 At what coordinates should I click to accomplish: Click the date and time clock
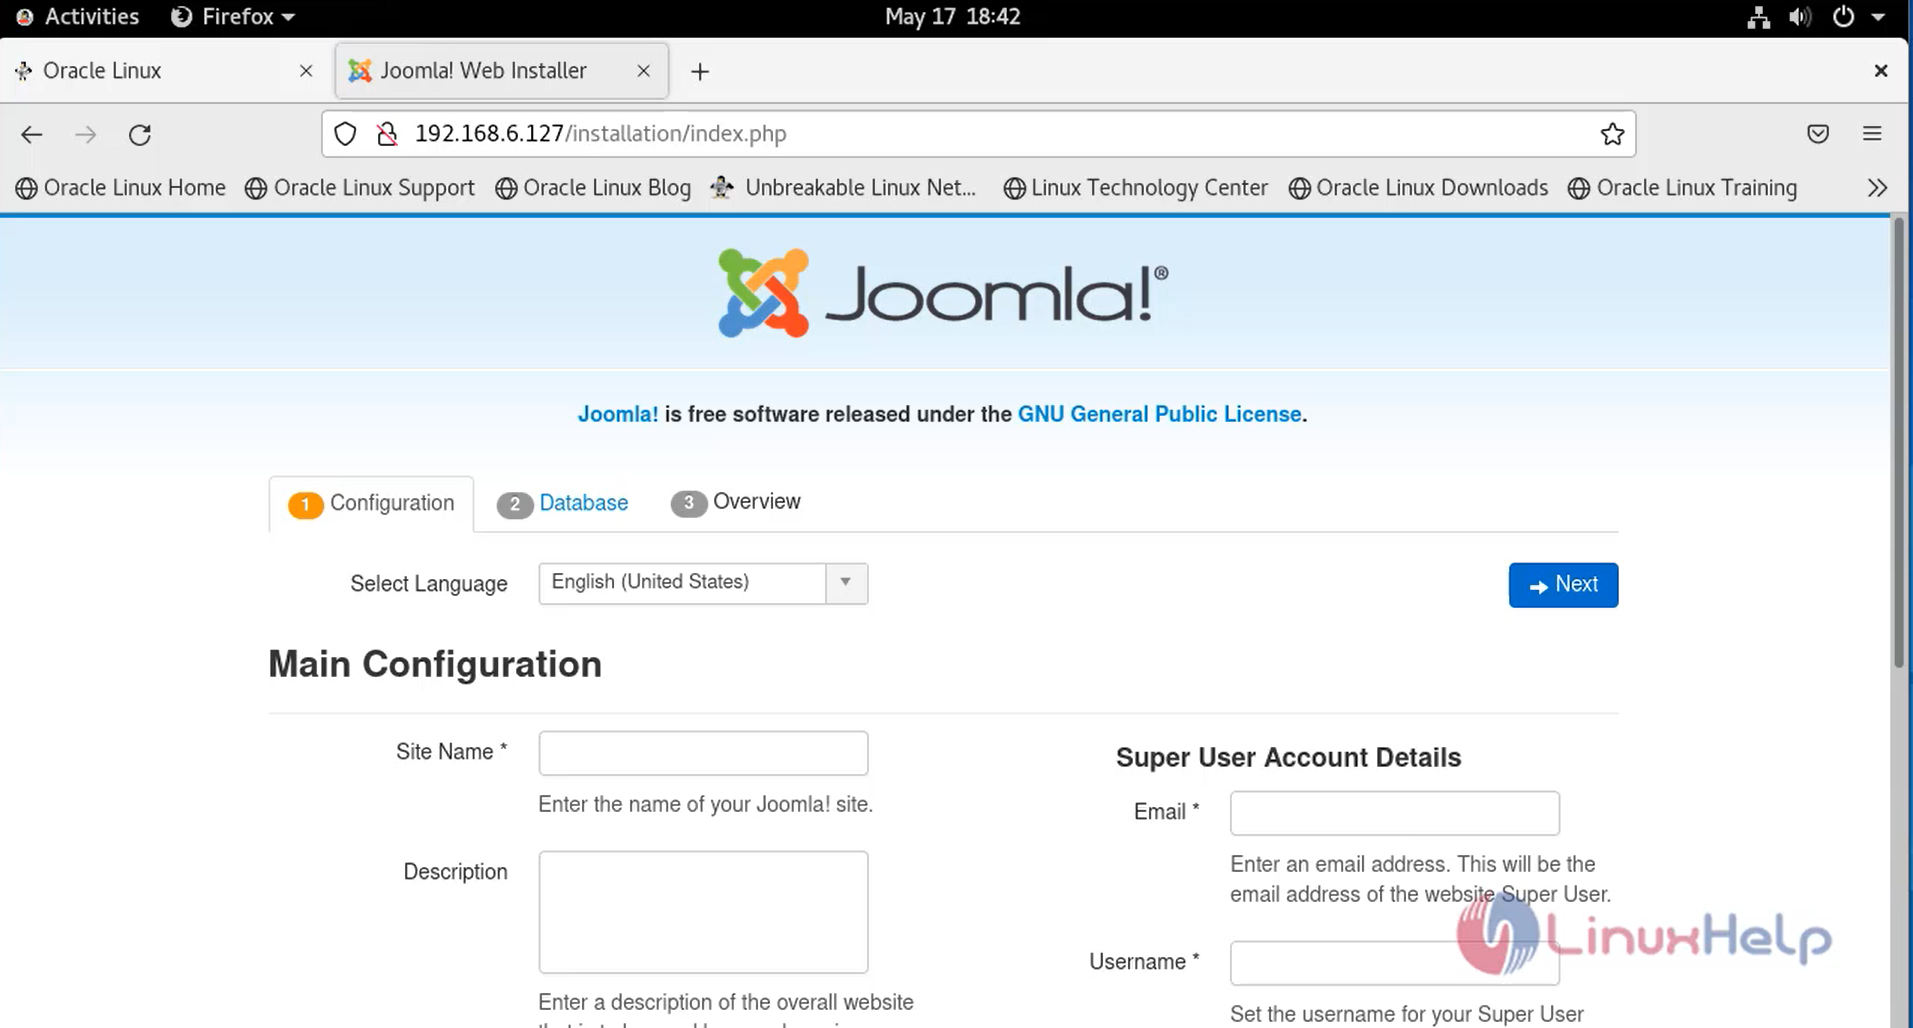tap(953, 17)
